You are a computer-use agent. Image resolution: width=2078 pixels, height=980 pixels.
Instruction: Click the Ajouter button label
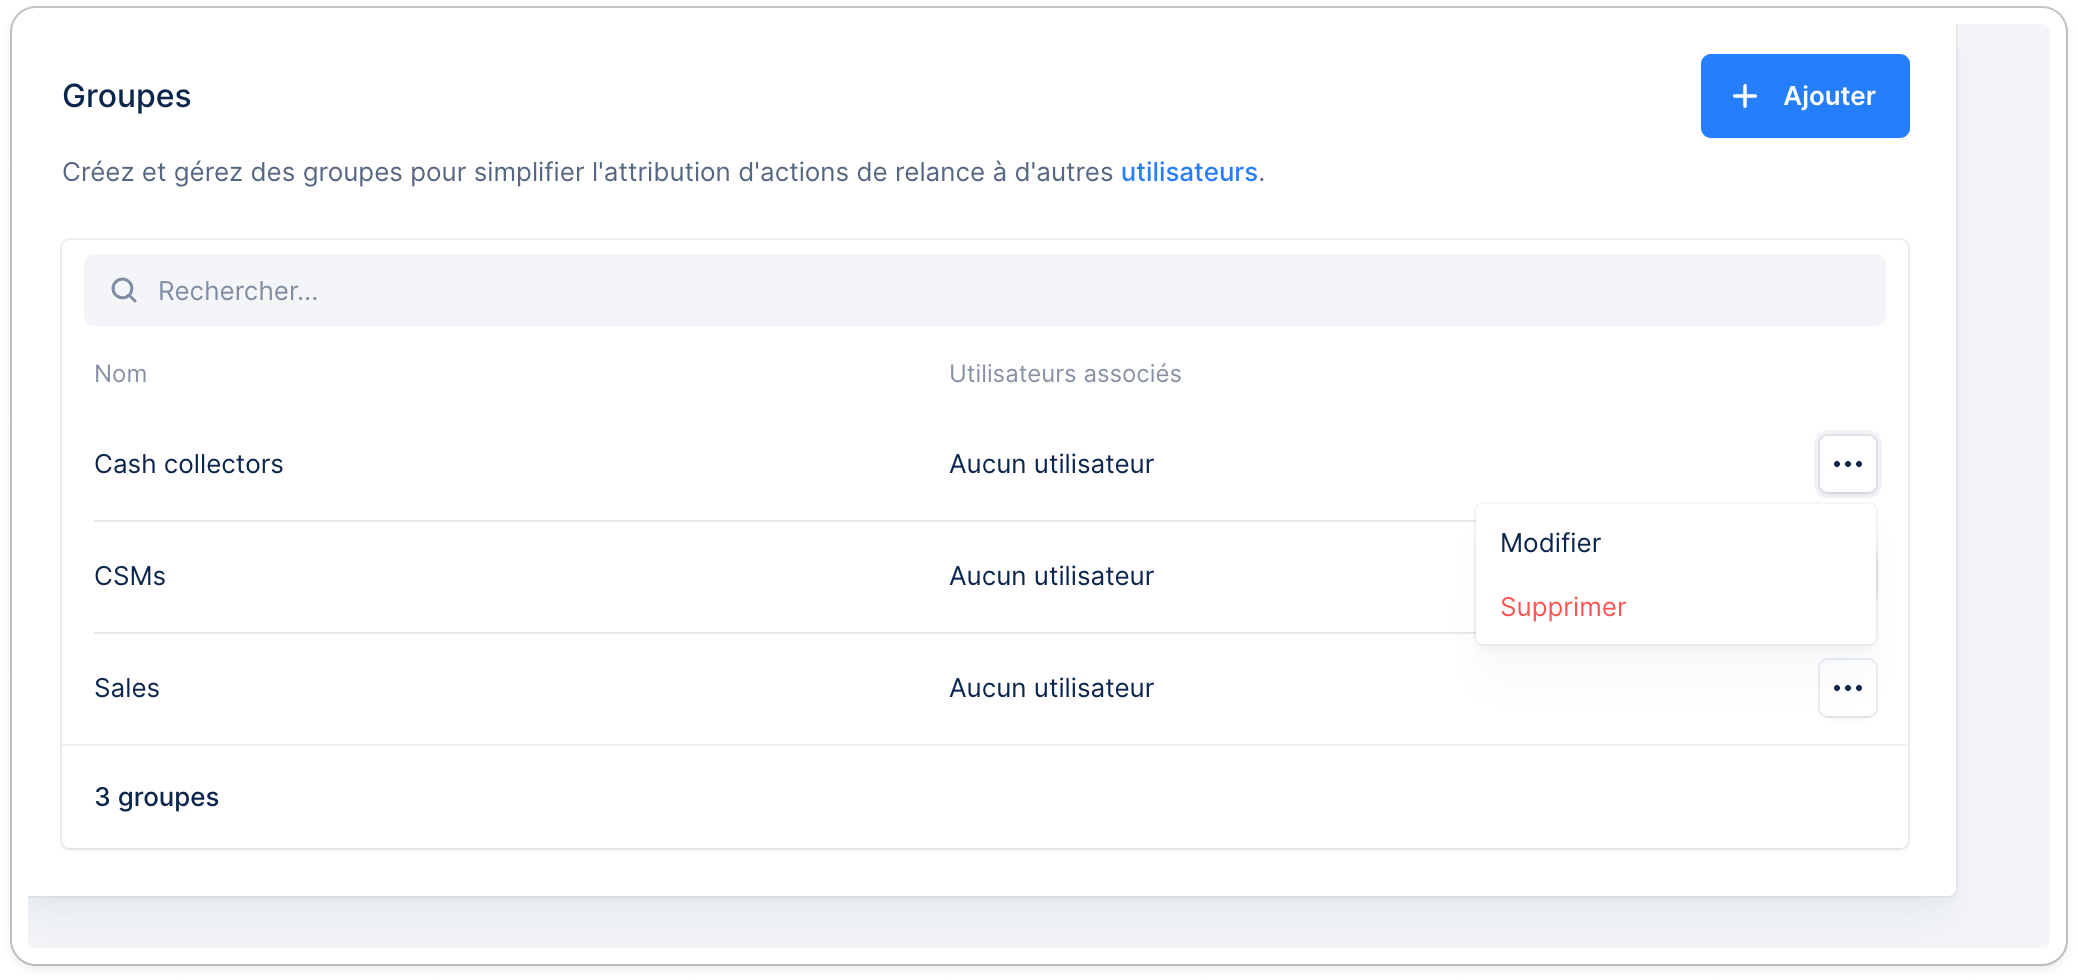pyautogui.click(x=1829, y=96)
